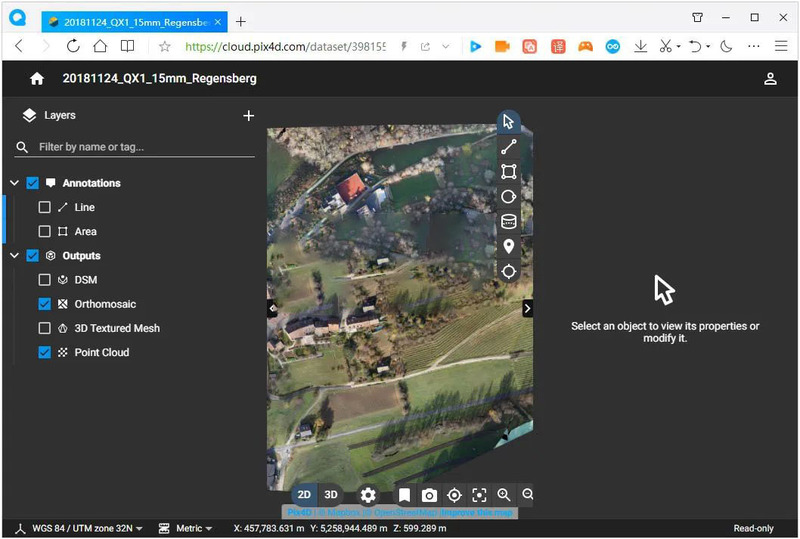800x539 pixels.
Task: Collapse the Annotations group
Action: click(15, 183)
